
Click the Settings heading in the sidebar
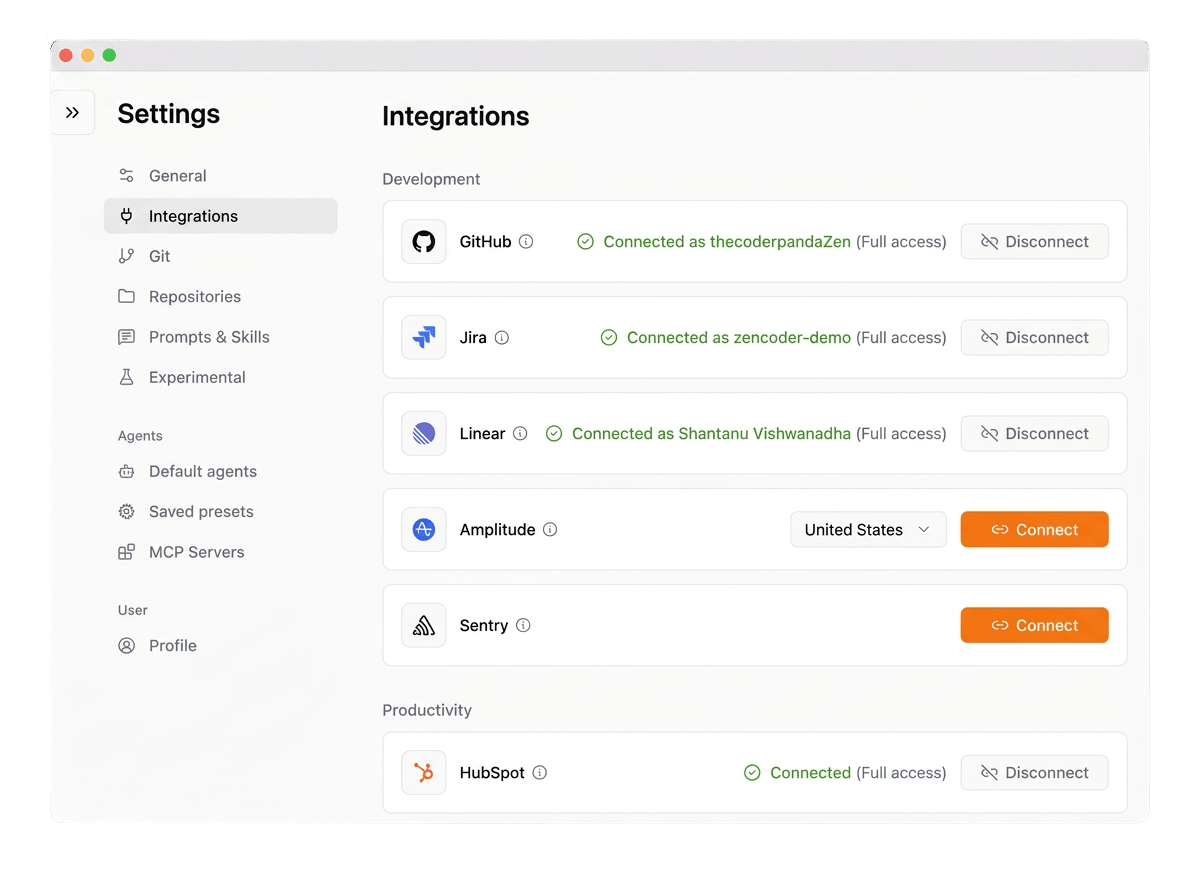click(169, 114)
